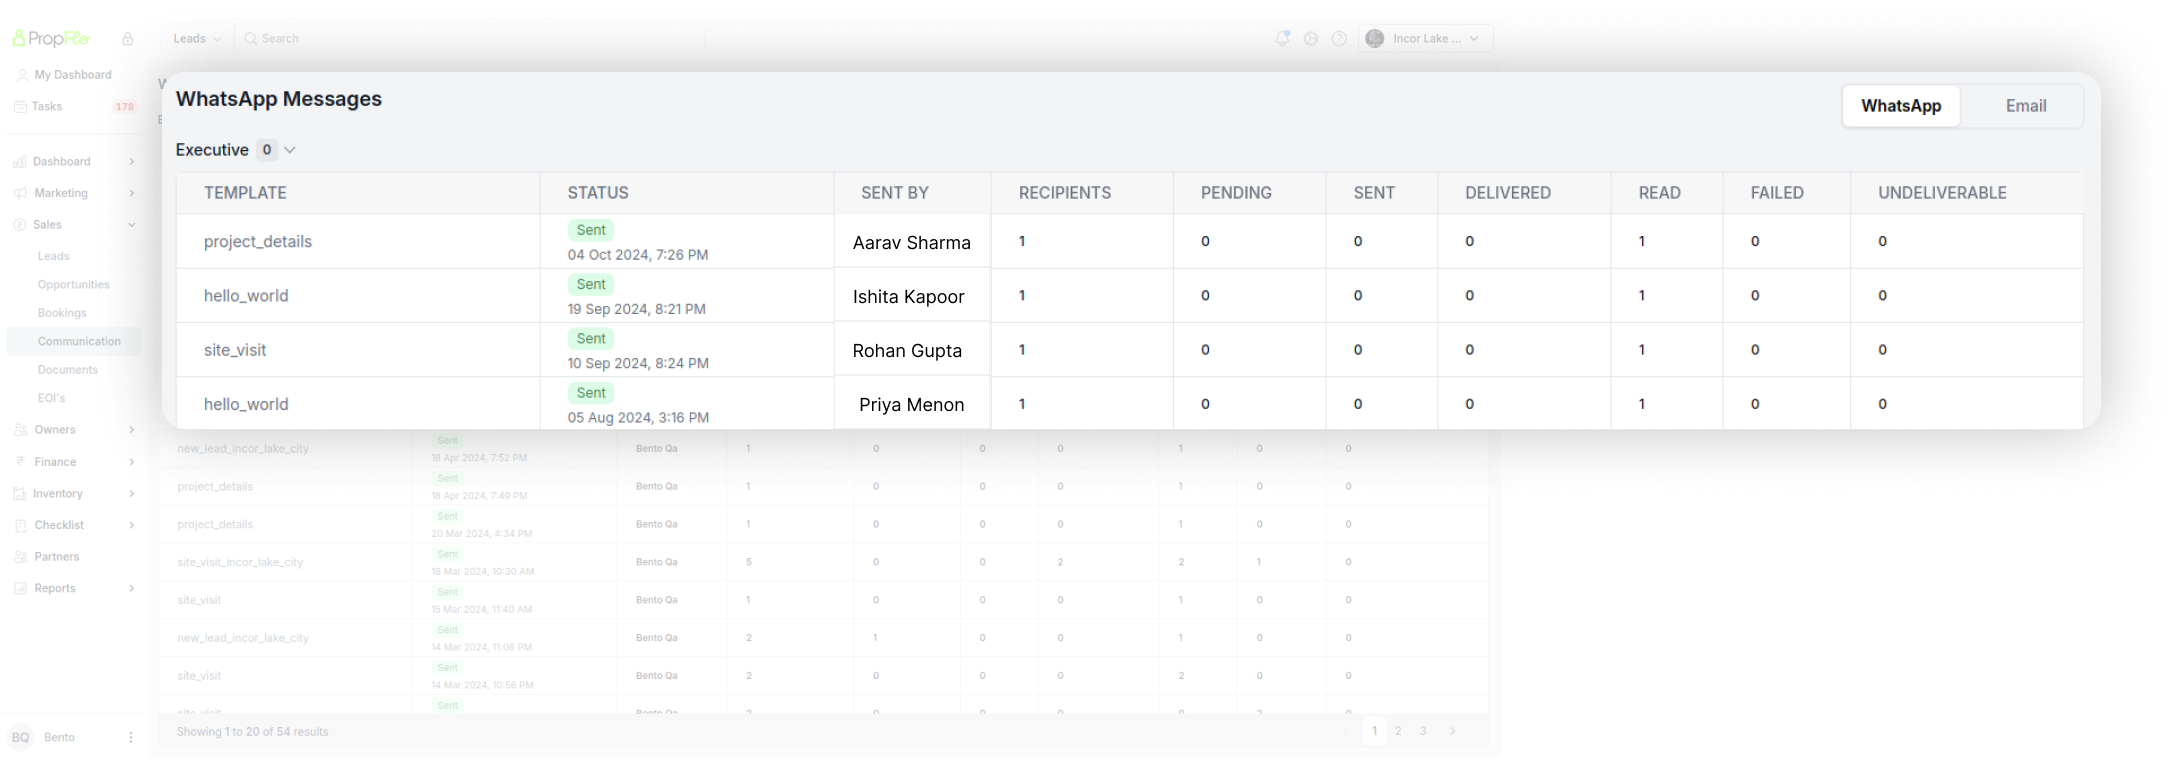Open the notifications bell icon
Screen dimensions: 2174x761
pyautogui.click(x=1282, y=38)
